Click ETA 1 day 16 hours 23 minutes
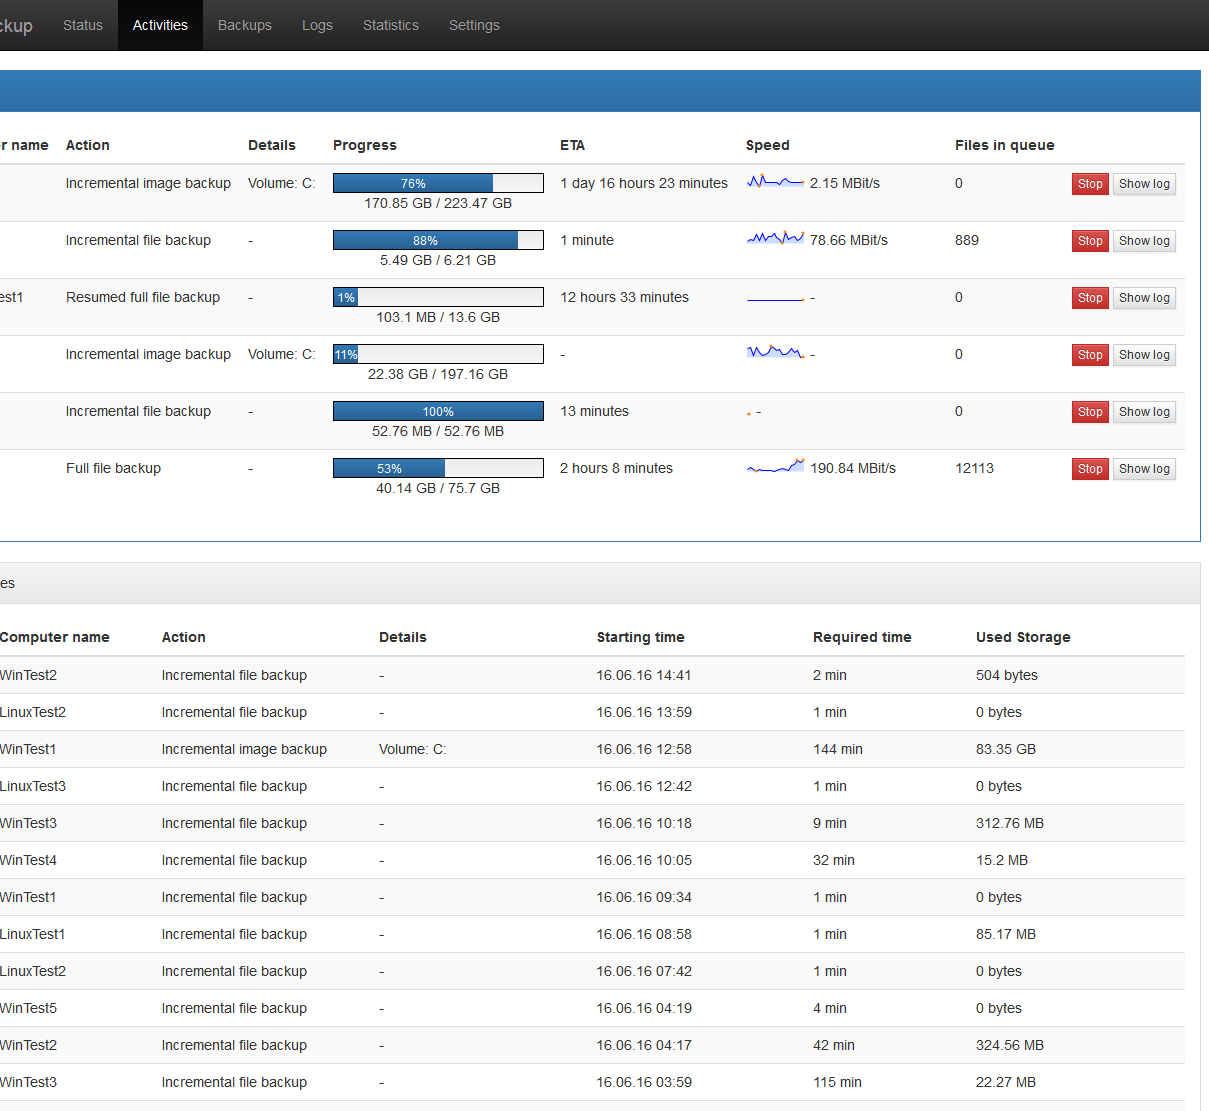The width and height of the screenshot is (1209, 1111). click(x=644, y=183)
